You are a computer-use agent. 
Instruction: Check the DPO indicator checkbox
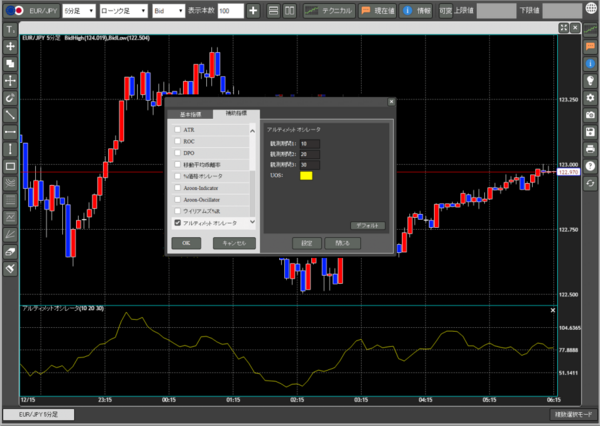(178, 153)
